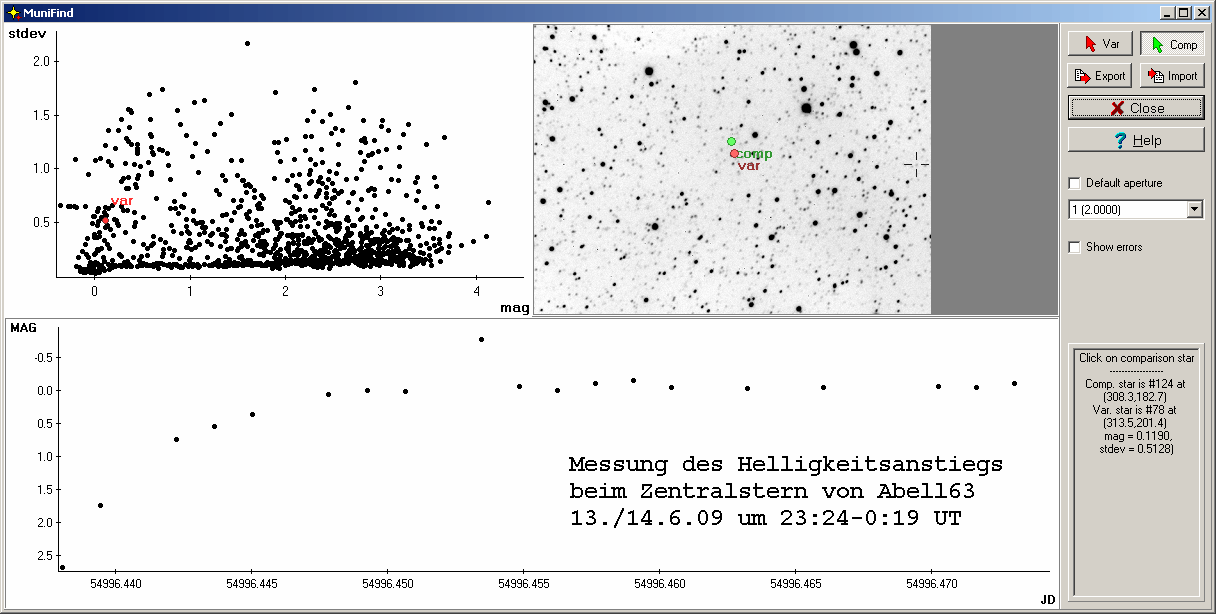Image resolution: width=1216 pixels, height=614 pixels.
Task: Open Help with the question mark button
Action: 1136,140
